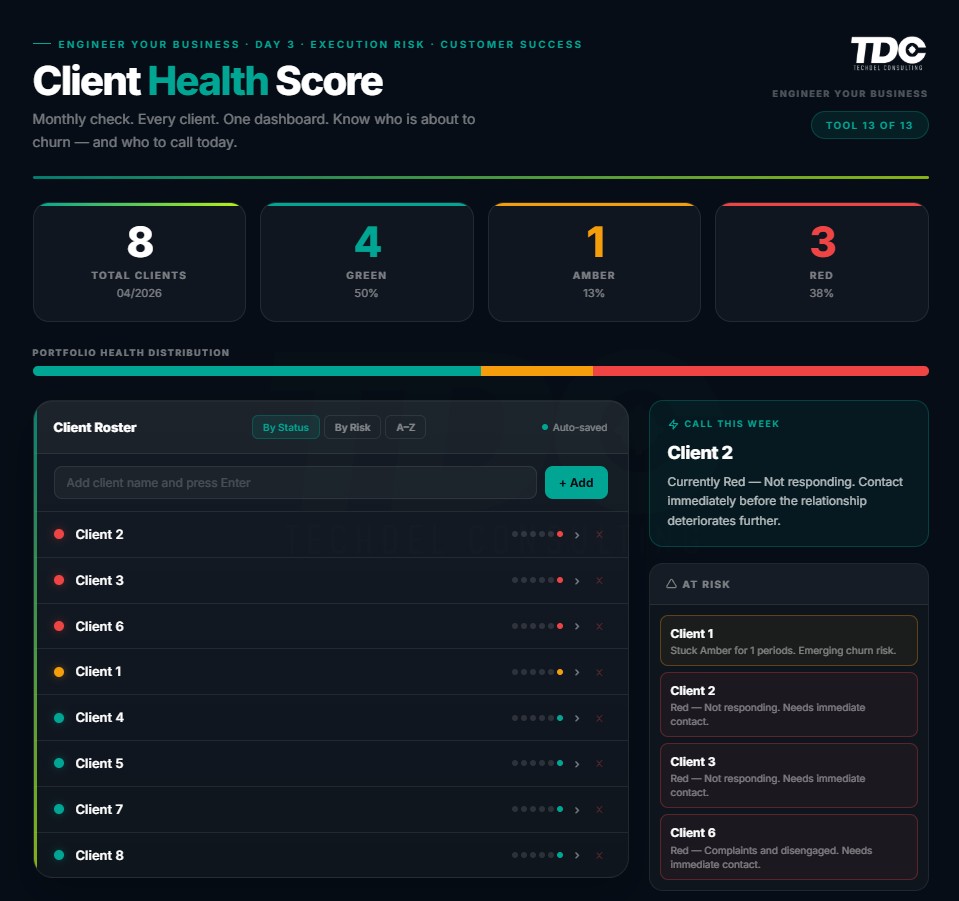959x901 pixels.
Task: Click the Add client name input field
Action: point(295,482)
